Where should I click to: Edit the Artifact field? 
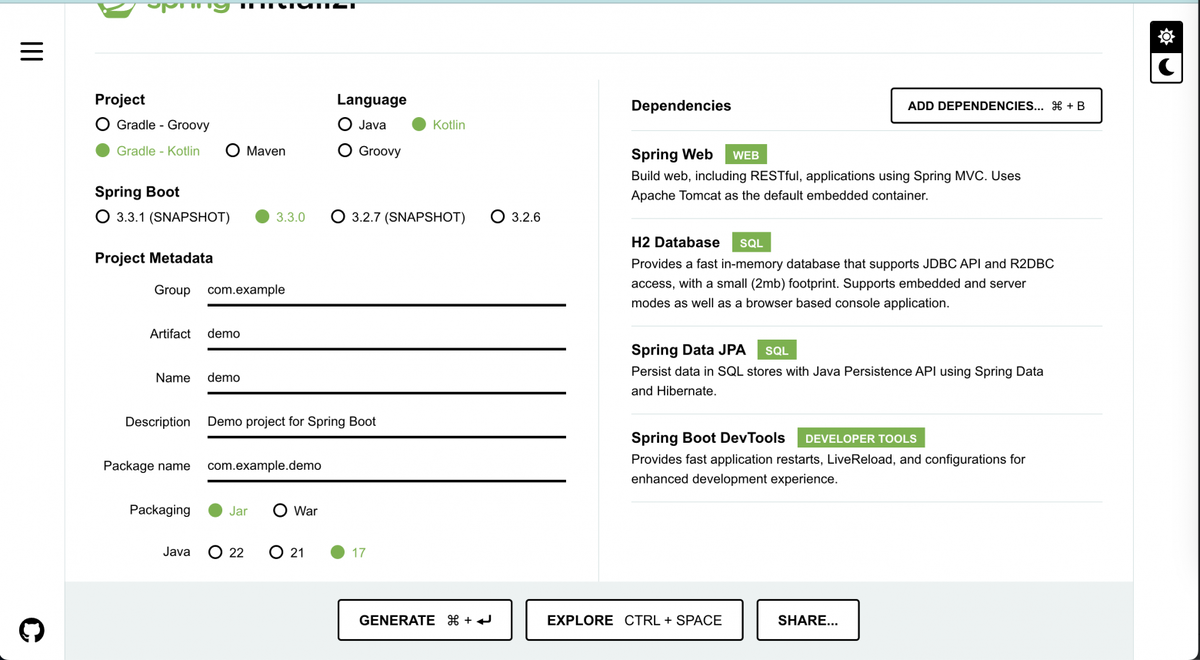pyautogui.click(x=386, y=334)
